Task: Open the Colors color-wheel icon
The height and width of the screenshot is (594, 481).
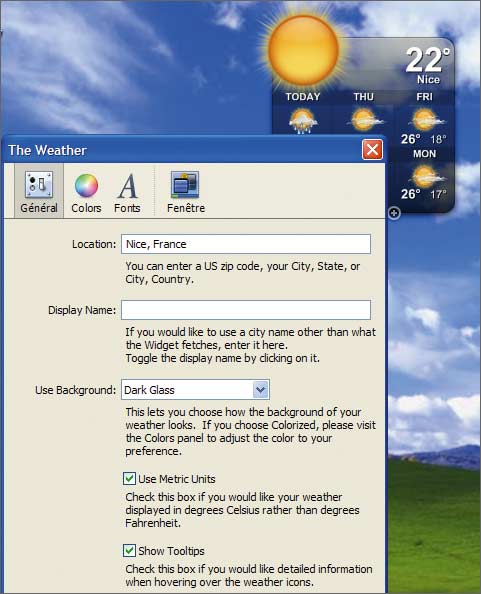Action: point(86,186)
